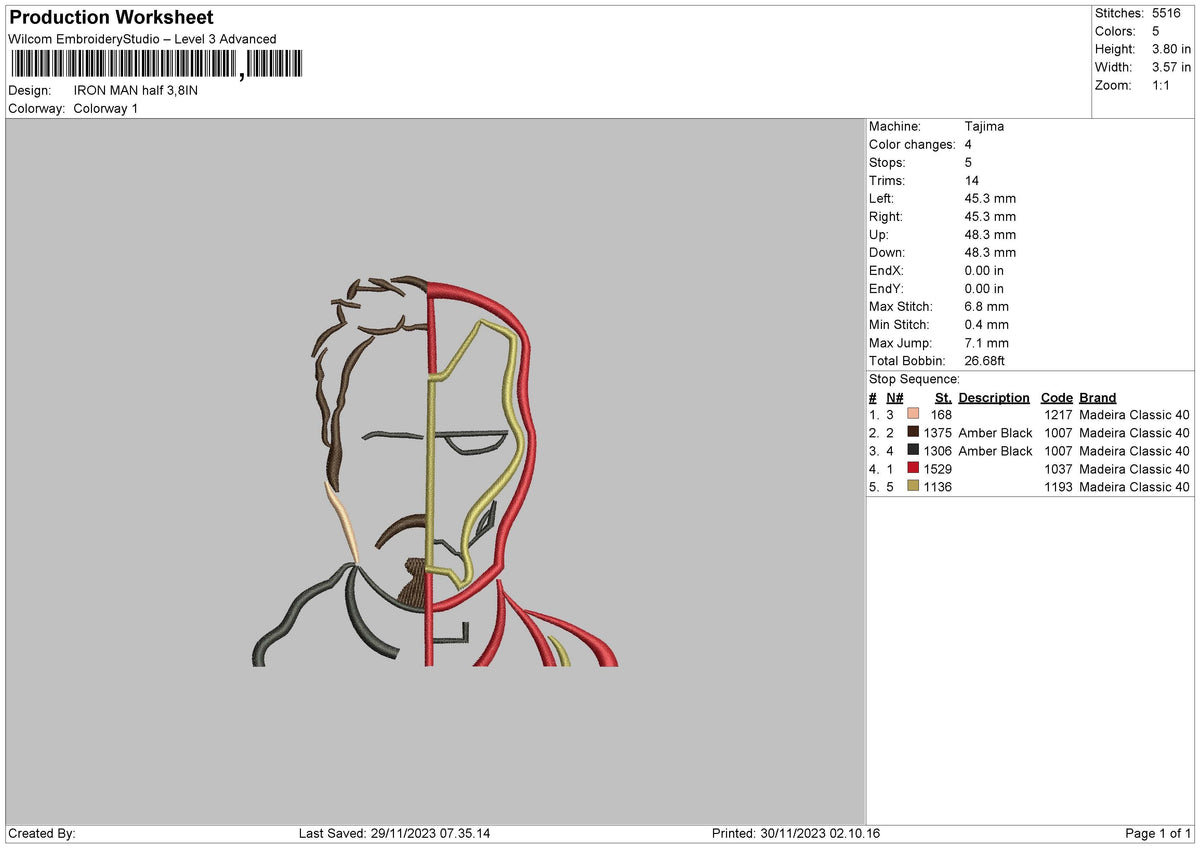Click the 'Stop Sequence:' heading
This screenshot has height=848, width=1200.
pyautogui.click(x=914, y=379)
